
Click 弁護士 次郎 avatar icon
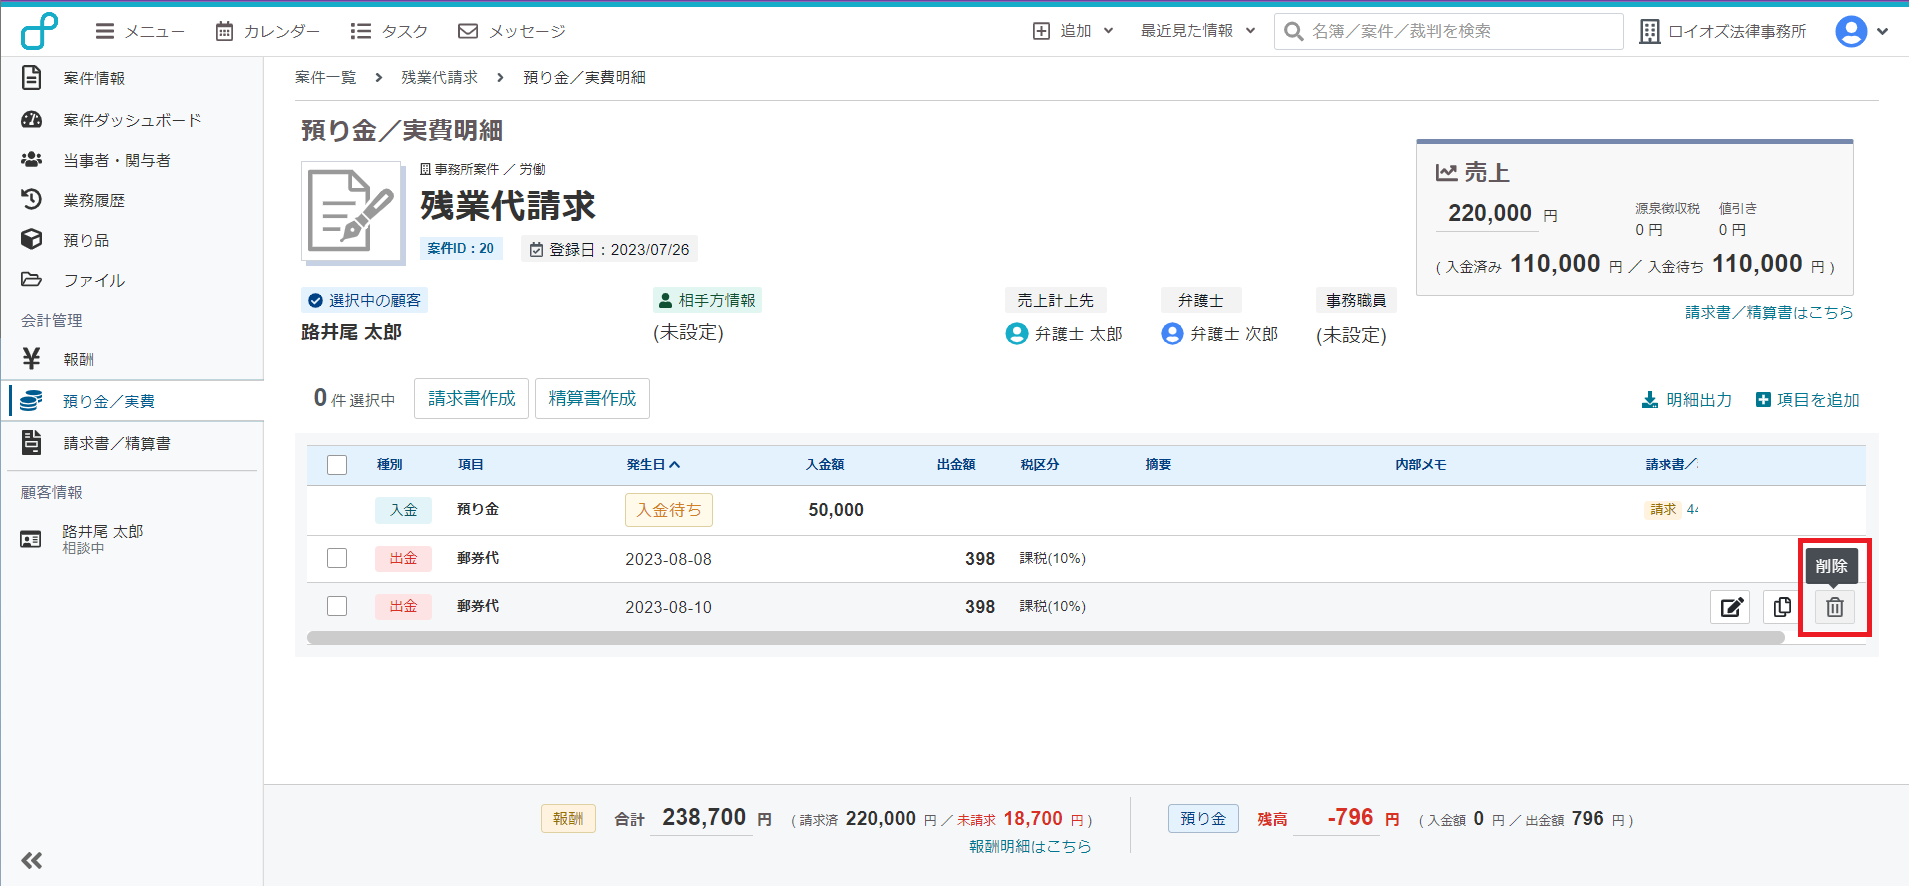click(1172, 334)
